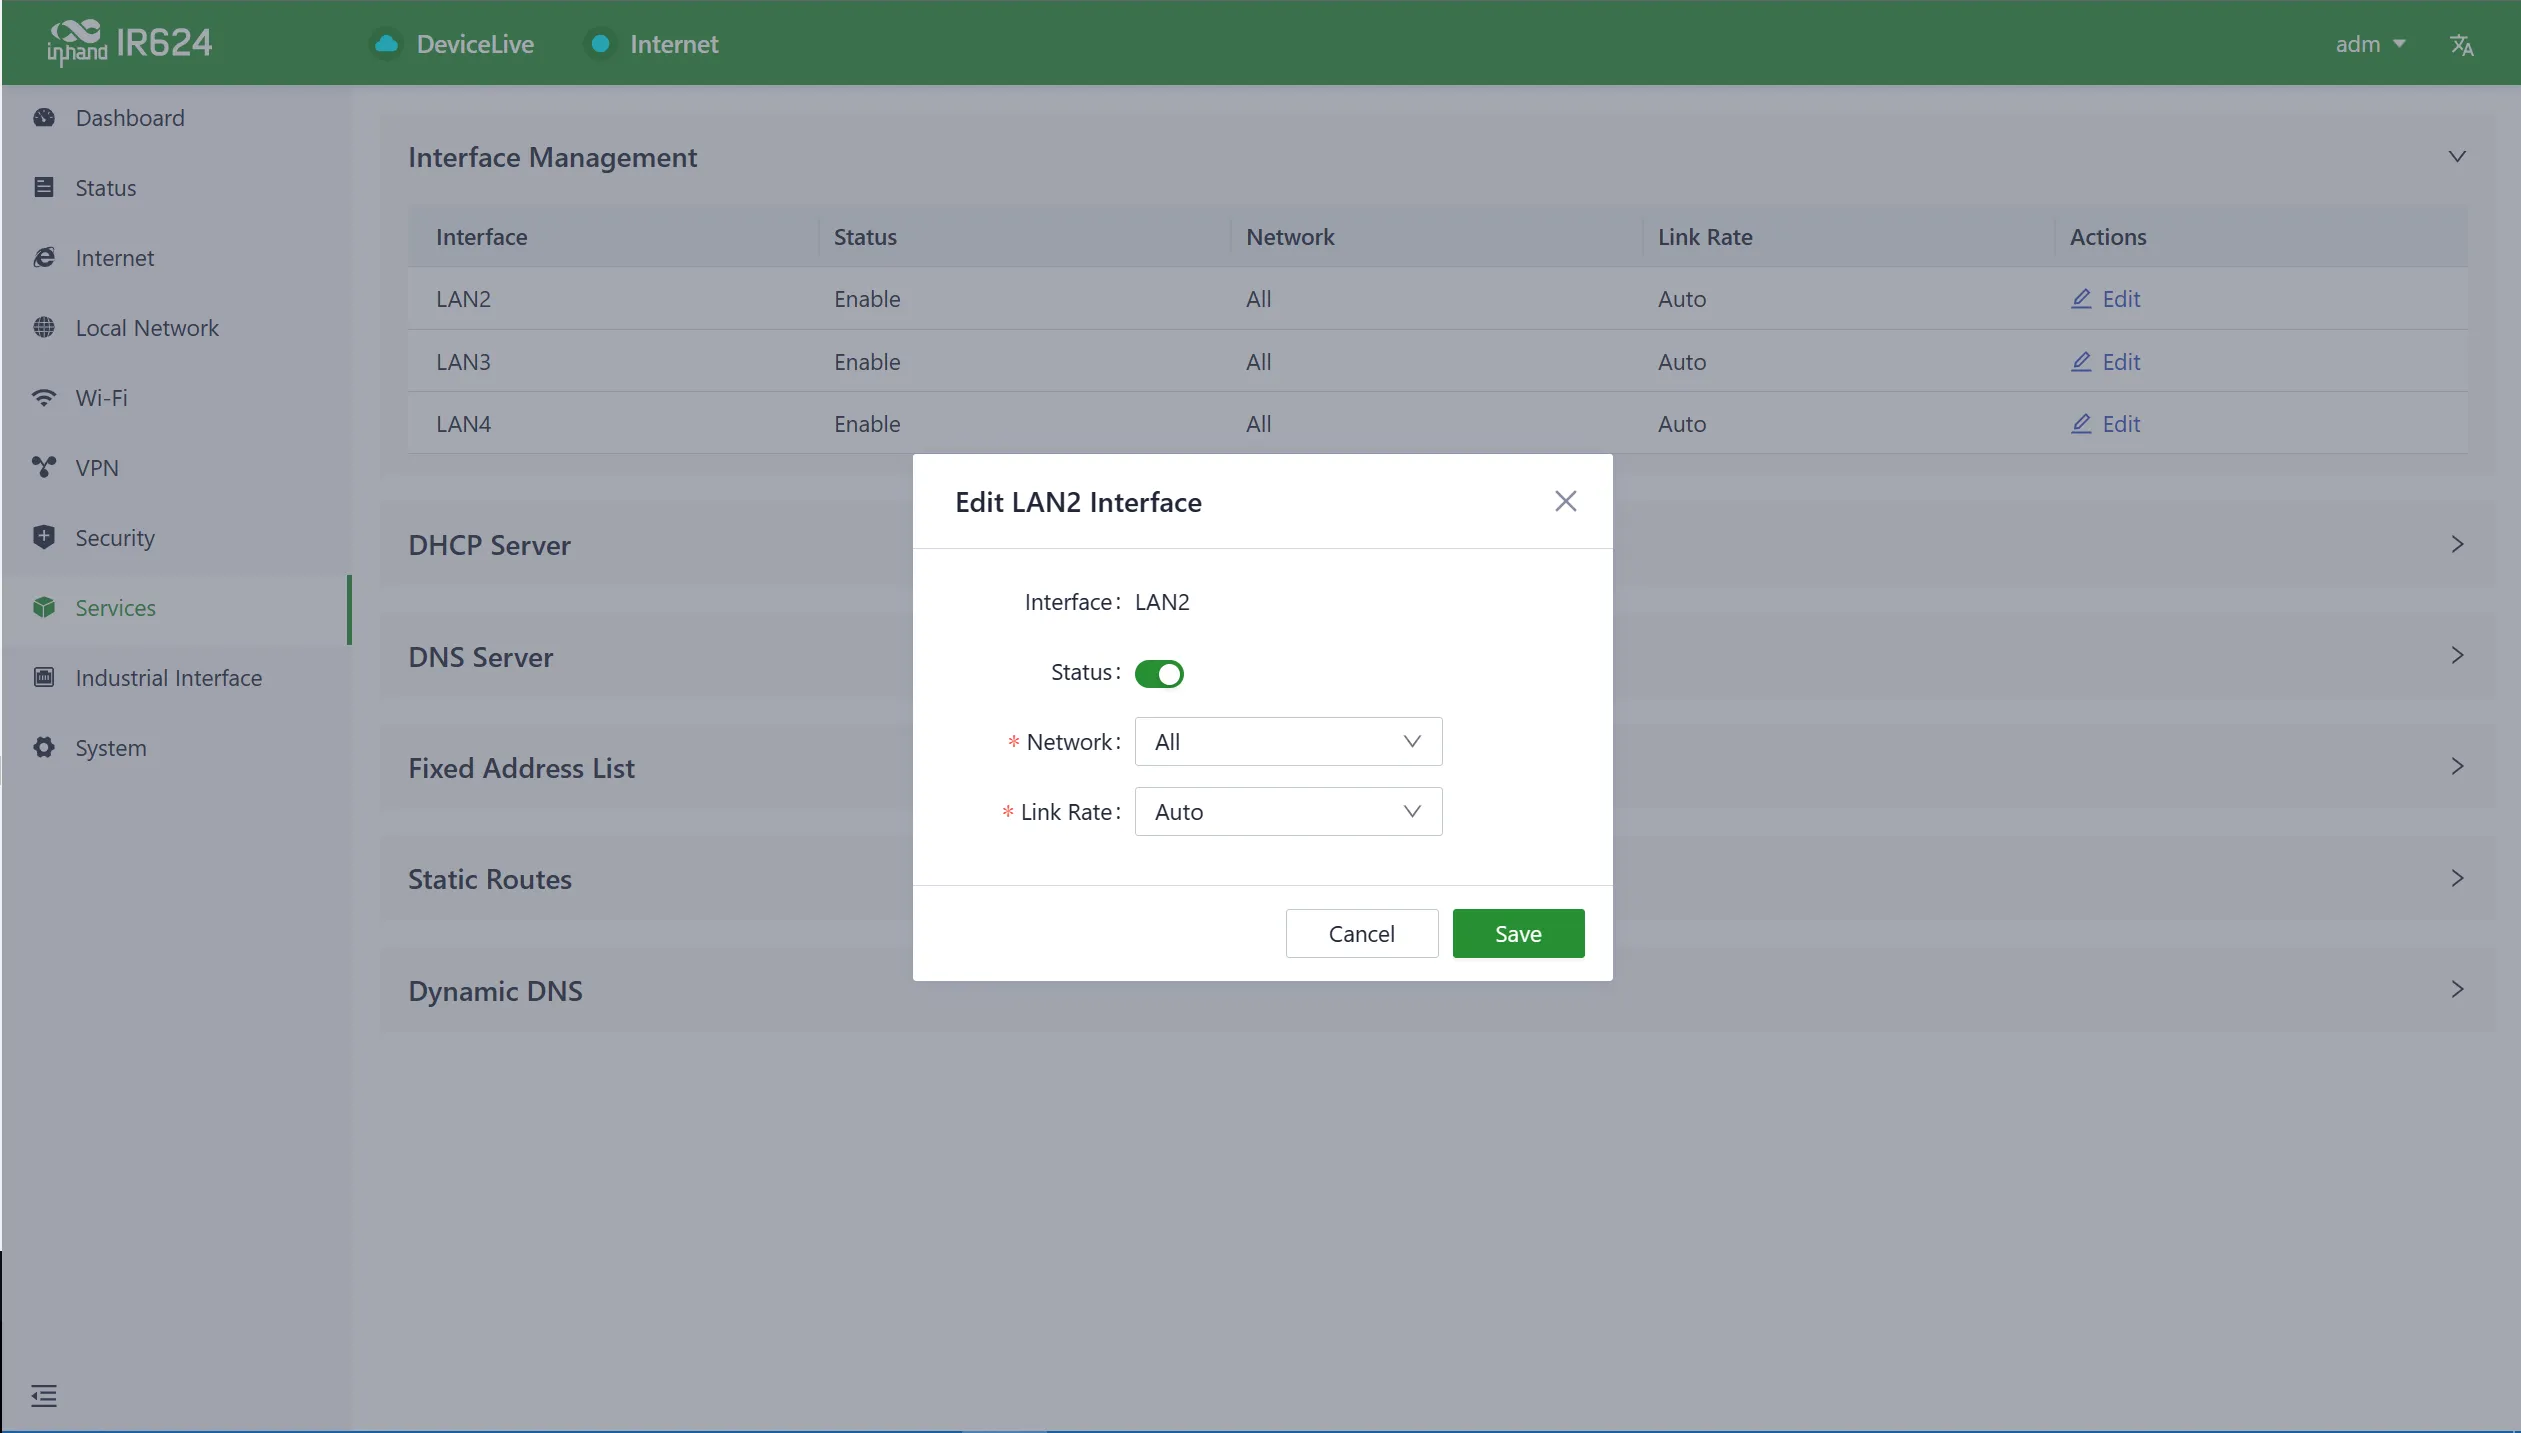
Task: Collapse the Interface Management section
Action: [x=2457, y=157]
